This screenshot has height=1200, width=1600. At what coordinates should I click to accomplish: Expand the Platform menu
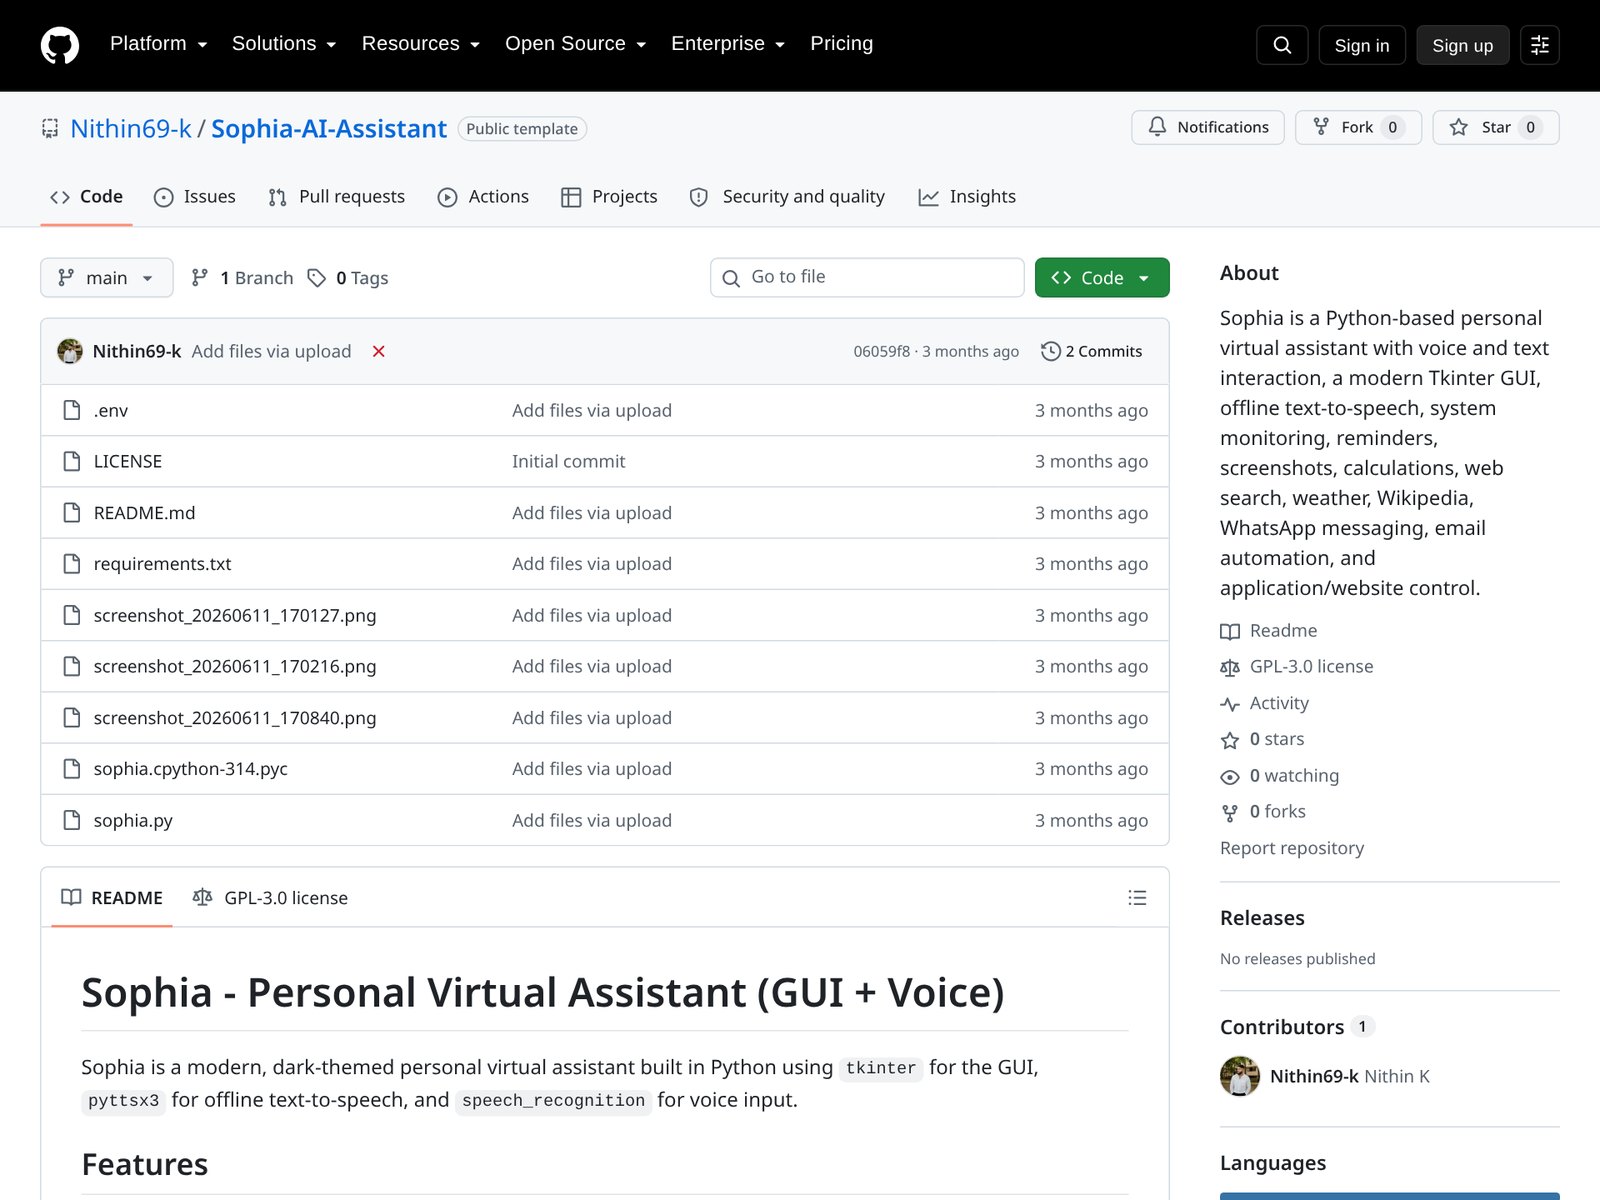(158, 43)
